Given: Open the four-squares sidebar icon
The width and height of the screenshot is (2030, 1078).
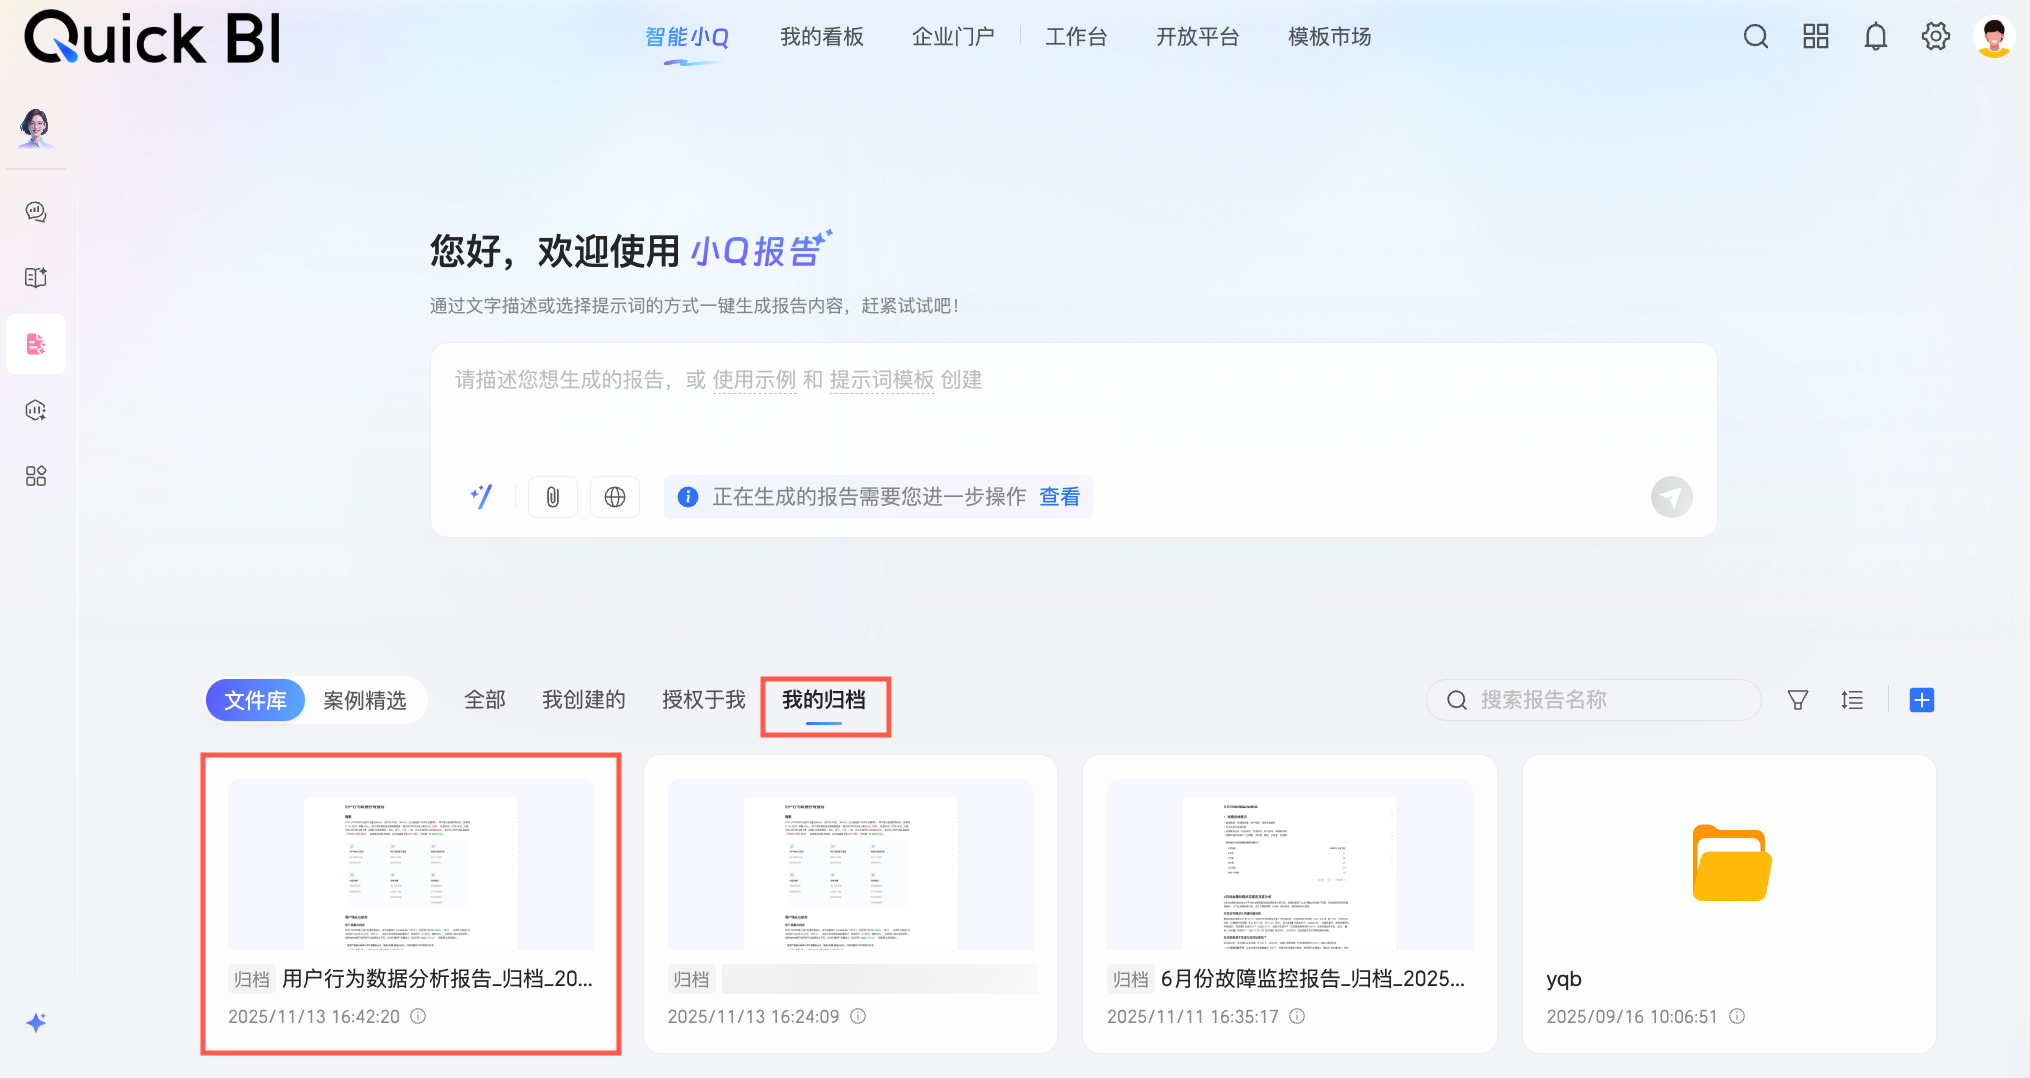Looking at the screenshot, I should click(36, 476).
